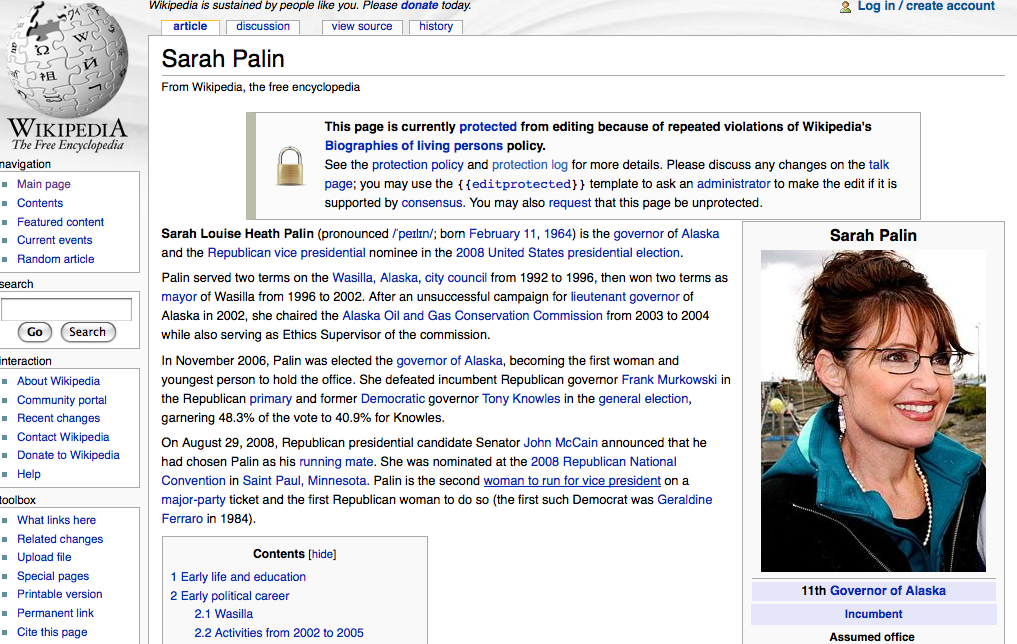Image resolution: width=1017 pixels, height=644 pixels.
Task: Switch to the discussion tab
Action: [x=263, y=27]
